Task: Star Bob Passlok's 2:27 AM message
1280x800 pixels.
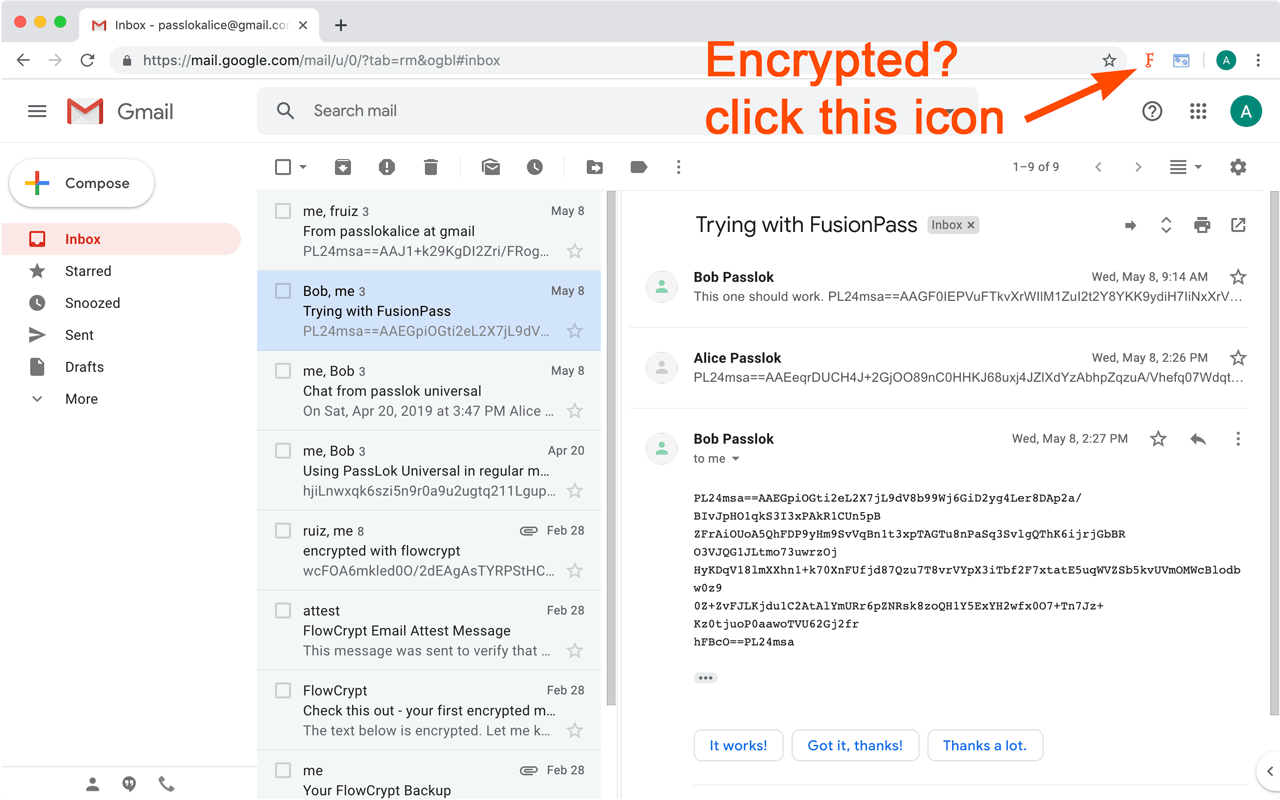Action: tap(1157, 438)
